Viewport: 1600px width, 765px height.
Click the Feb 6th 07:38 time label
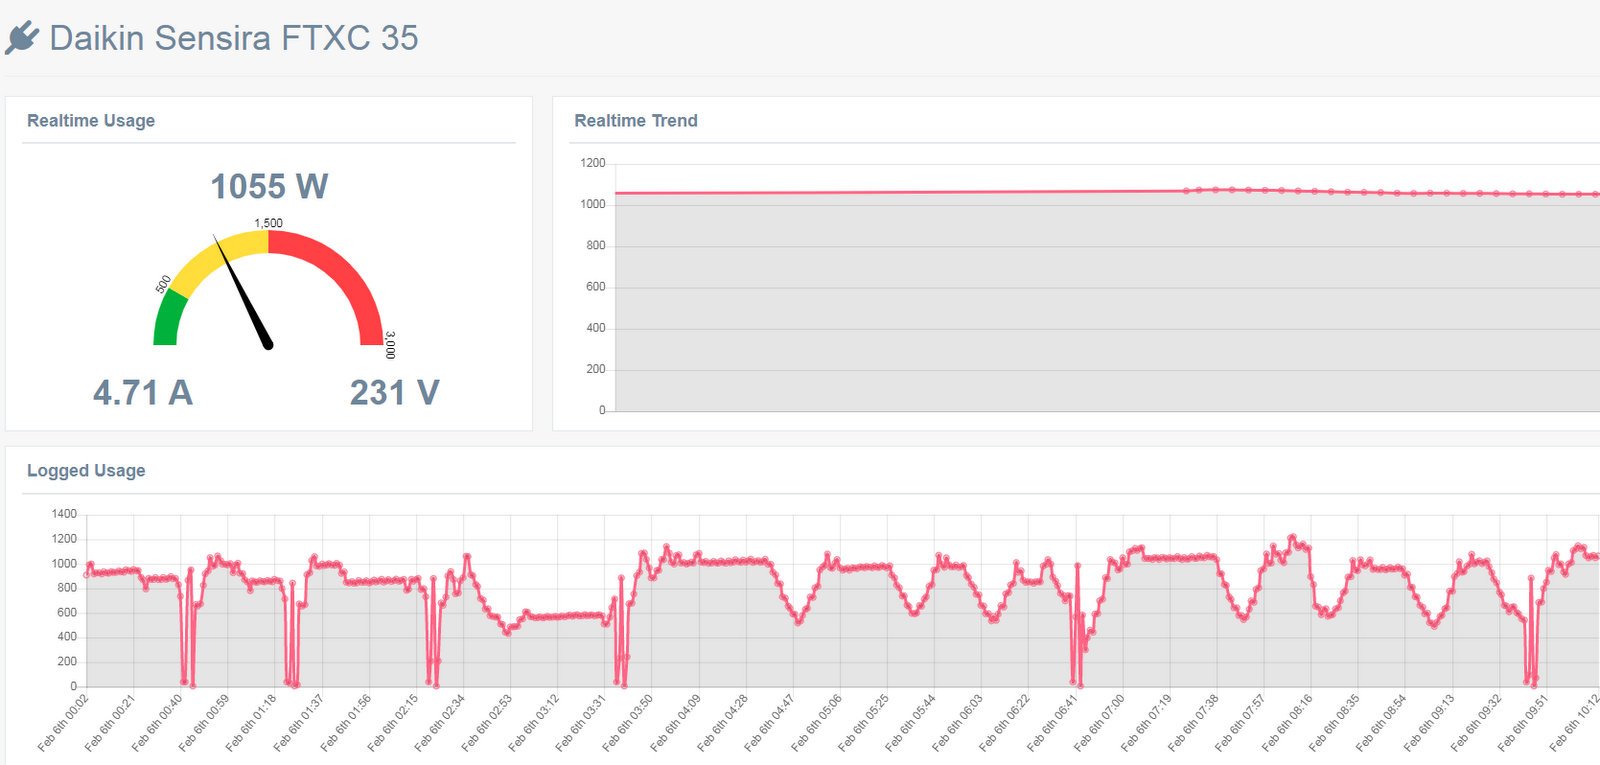click(1194, 723)
